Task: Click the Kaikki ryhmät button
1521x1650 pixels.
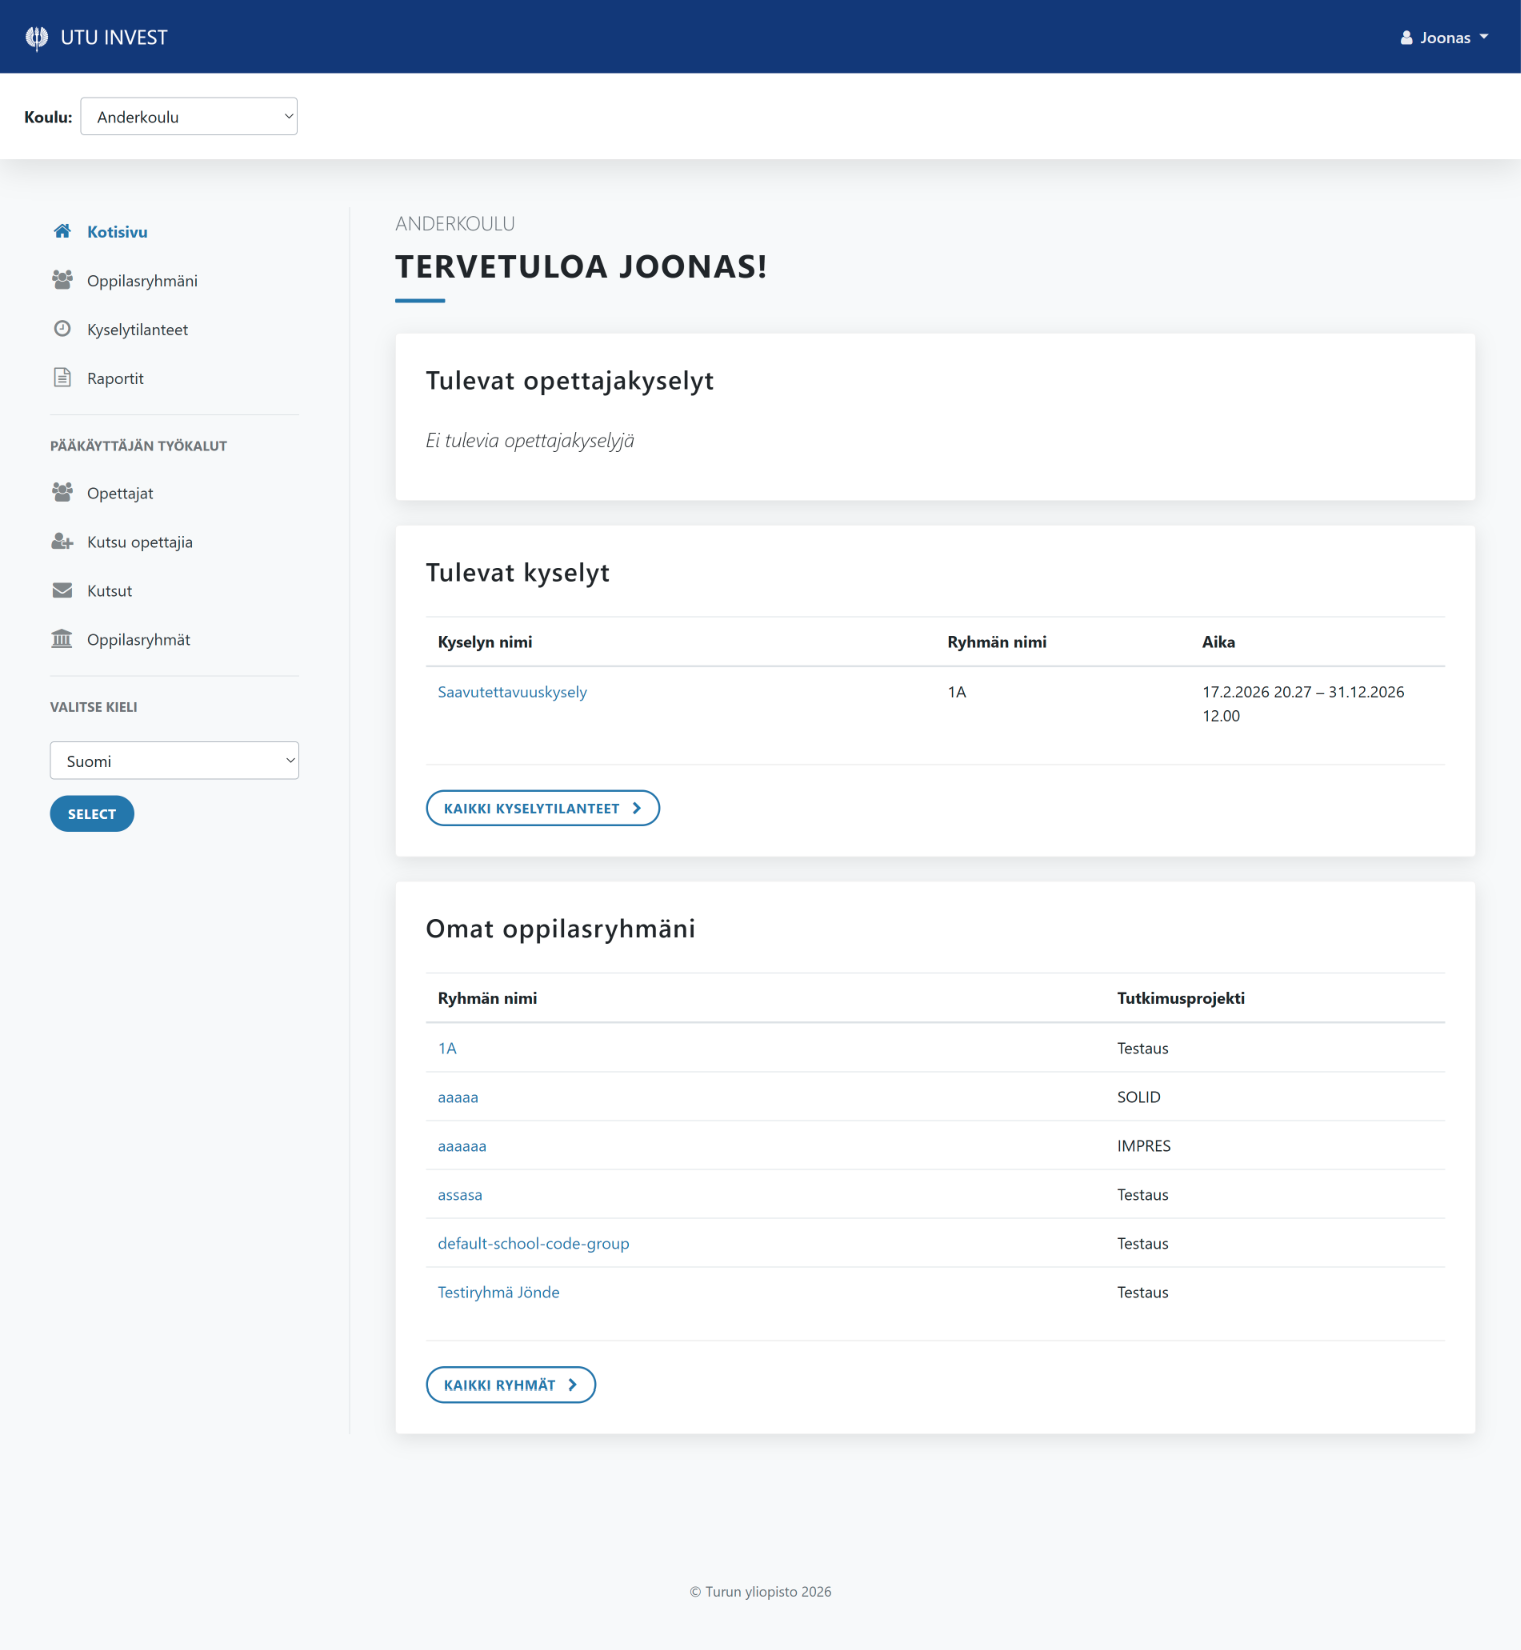Action: click(x=511, y=1385)
